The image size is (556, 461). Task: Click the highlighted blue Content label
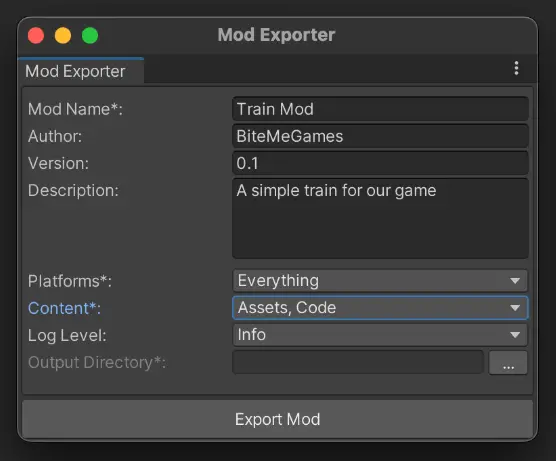point(64,308)
